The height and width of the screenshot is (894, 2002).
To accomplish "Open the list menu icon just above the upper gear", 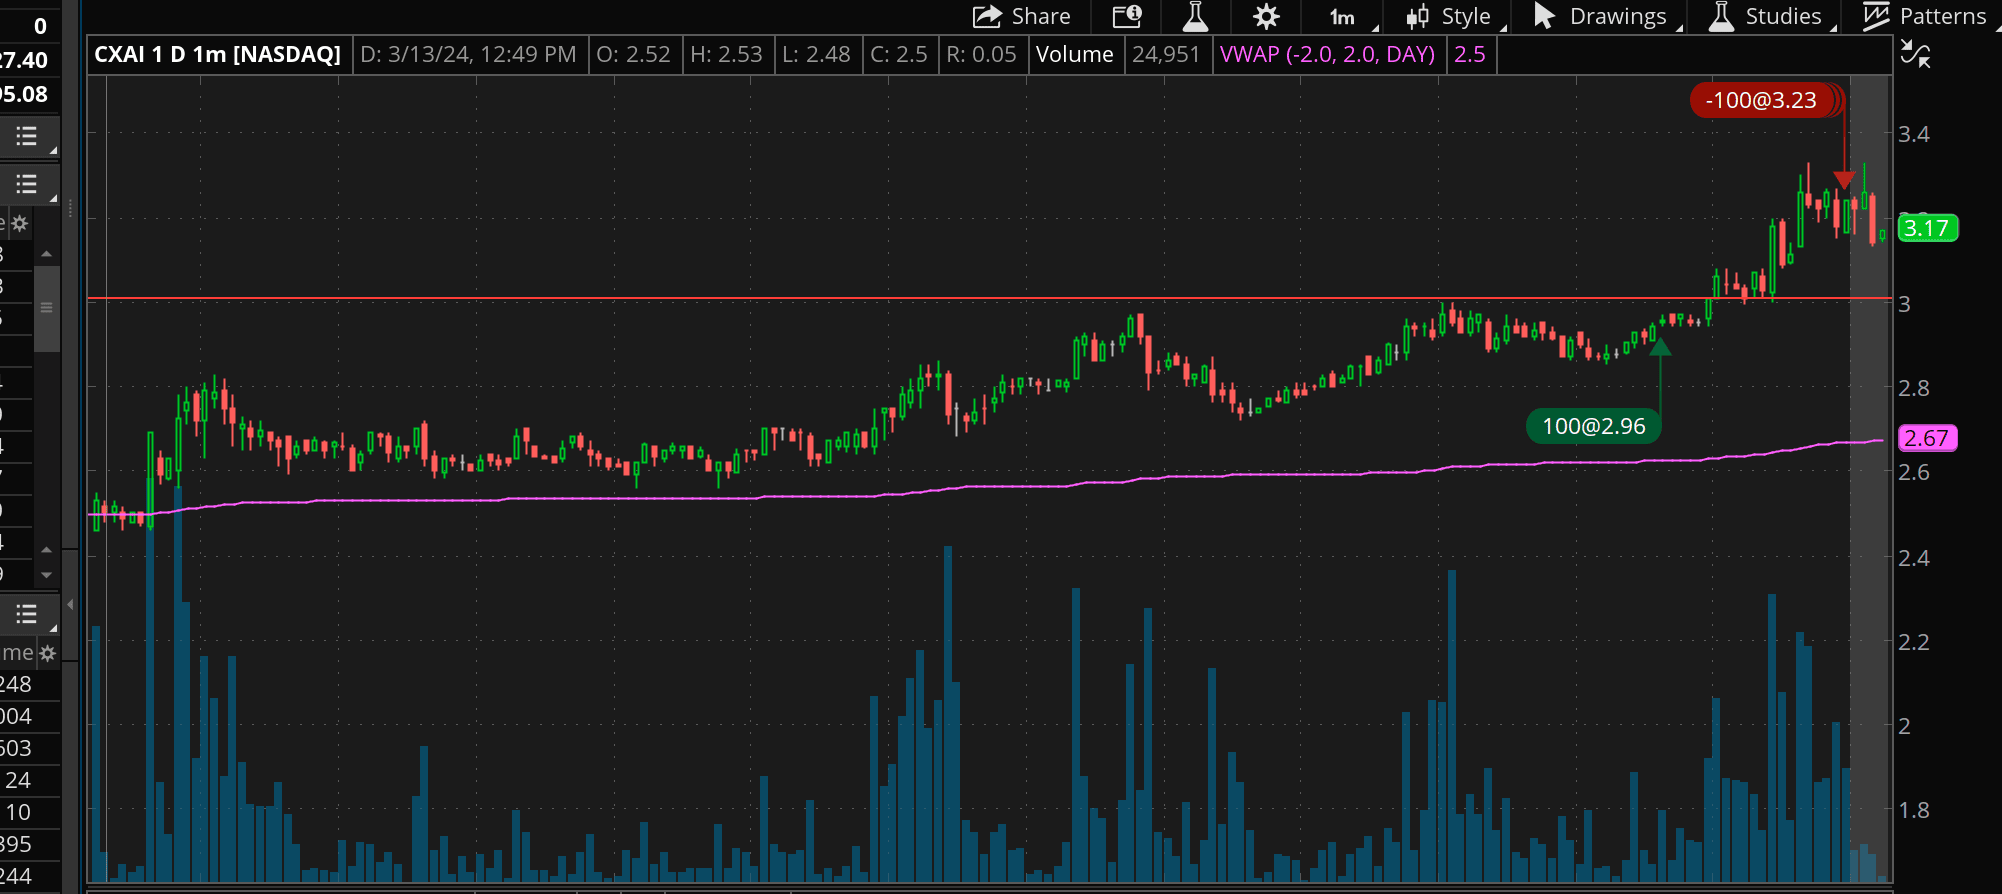I will 28,184.
